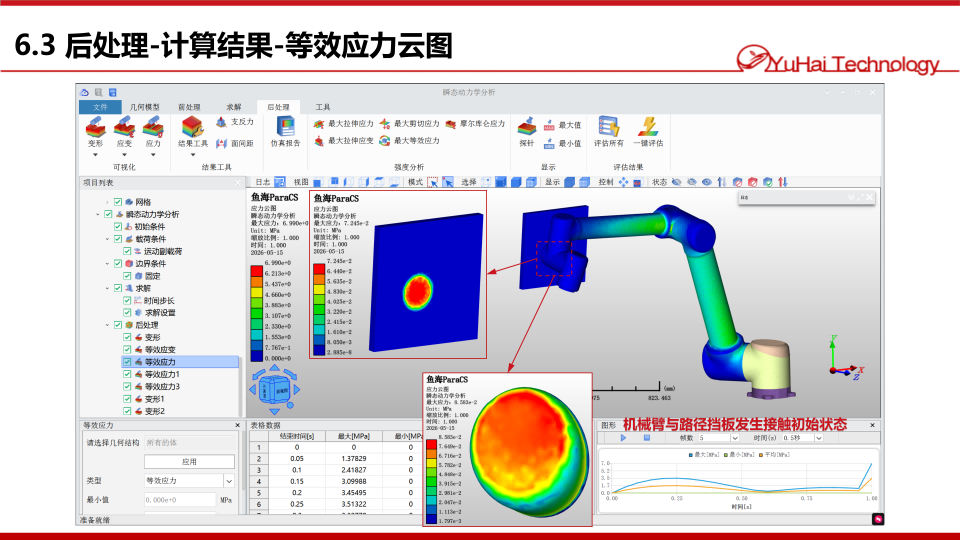
Task: Run 评估所有 evaluate all
Action: 609,132
